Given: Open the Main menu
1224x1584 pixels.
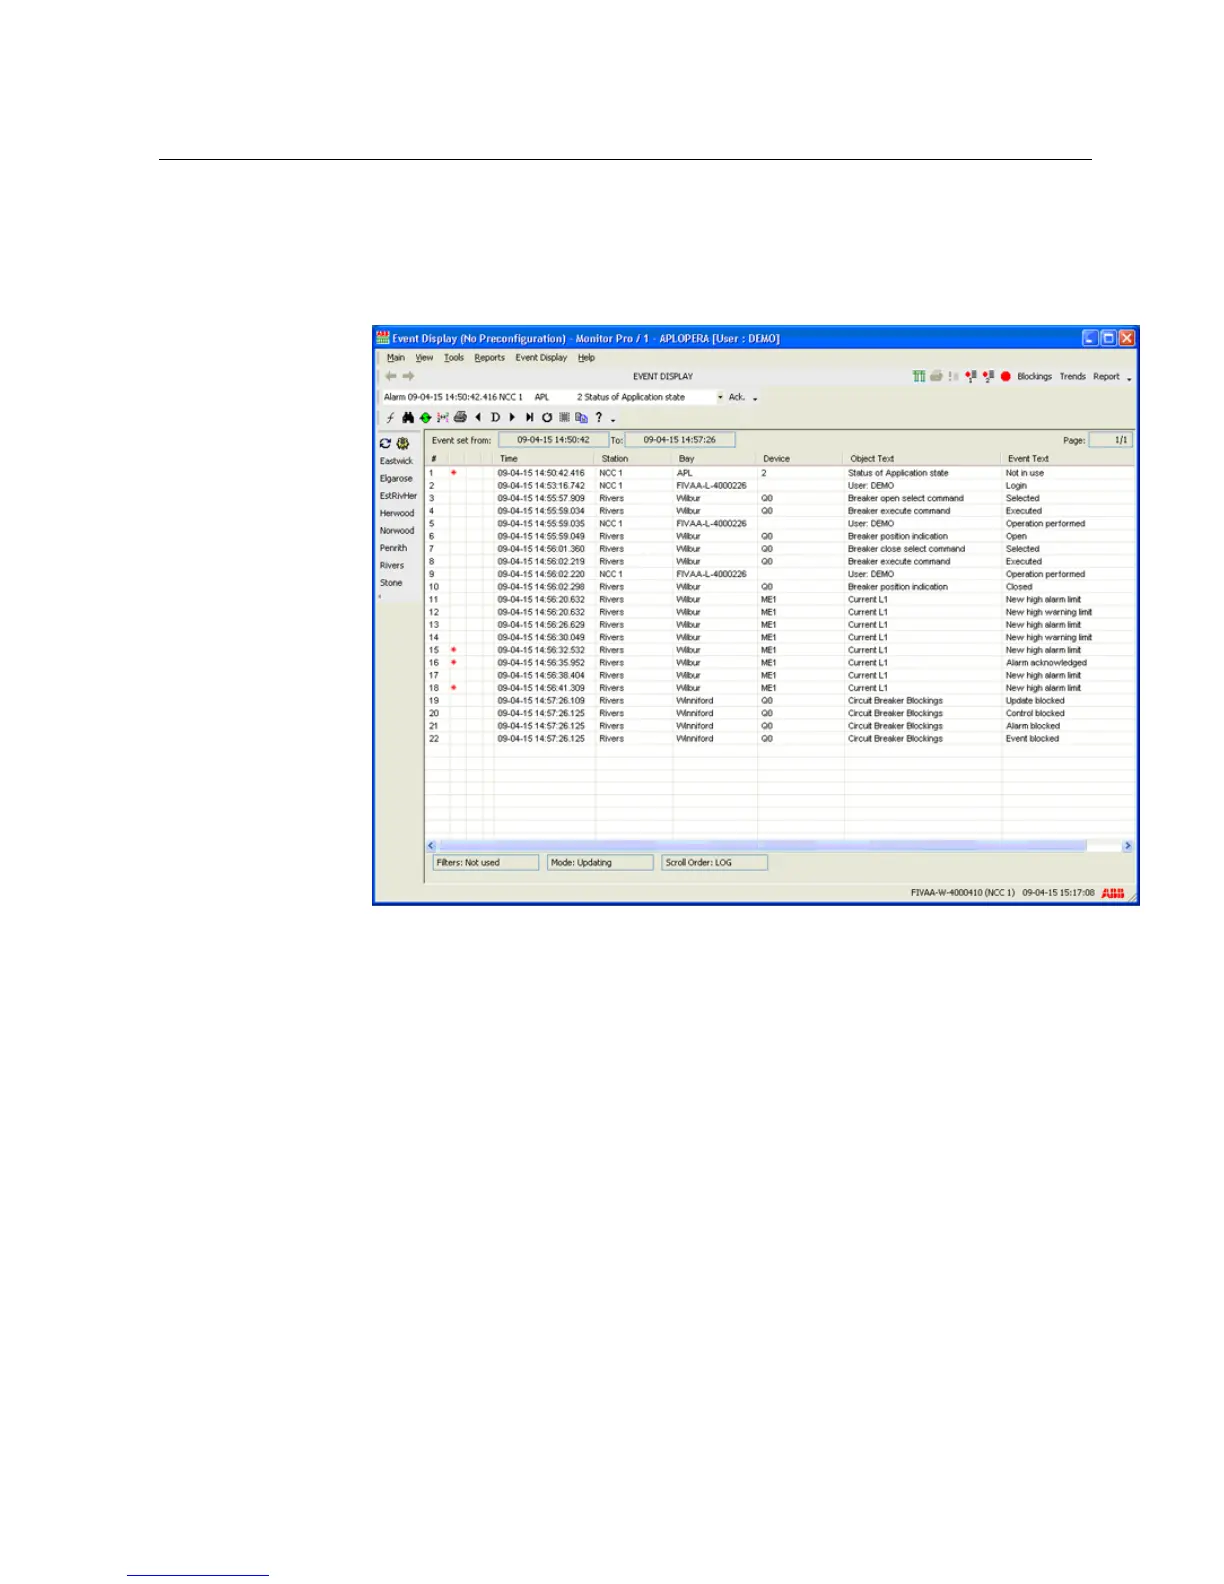Looking at the screenshot, I should point(396,358).
